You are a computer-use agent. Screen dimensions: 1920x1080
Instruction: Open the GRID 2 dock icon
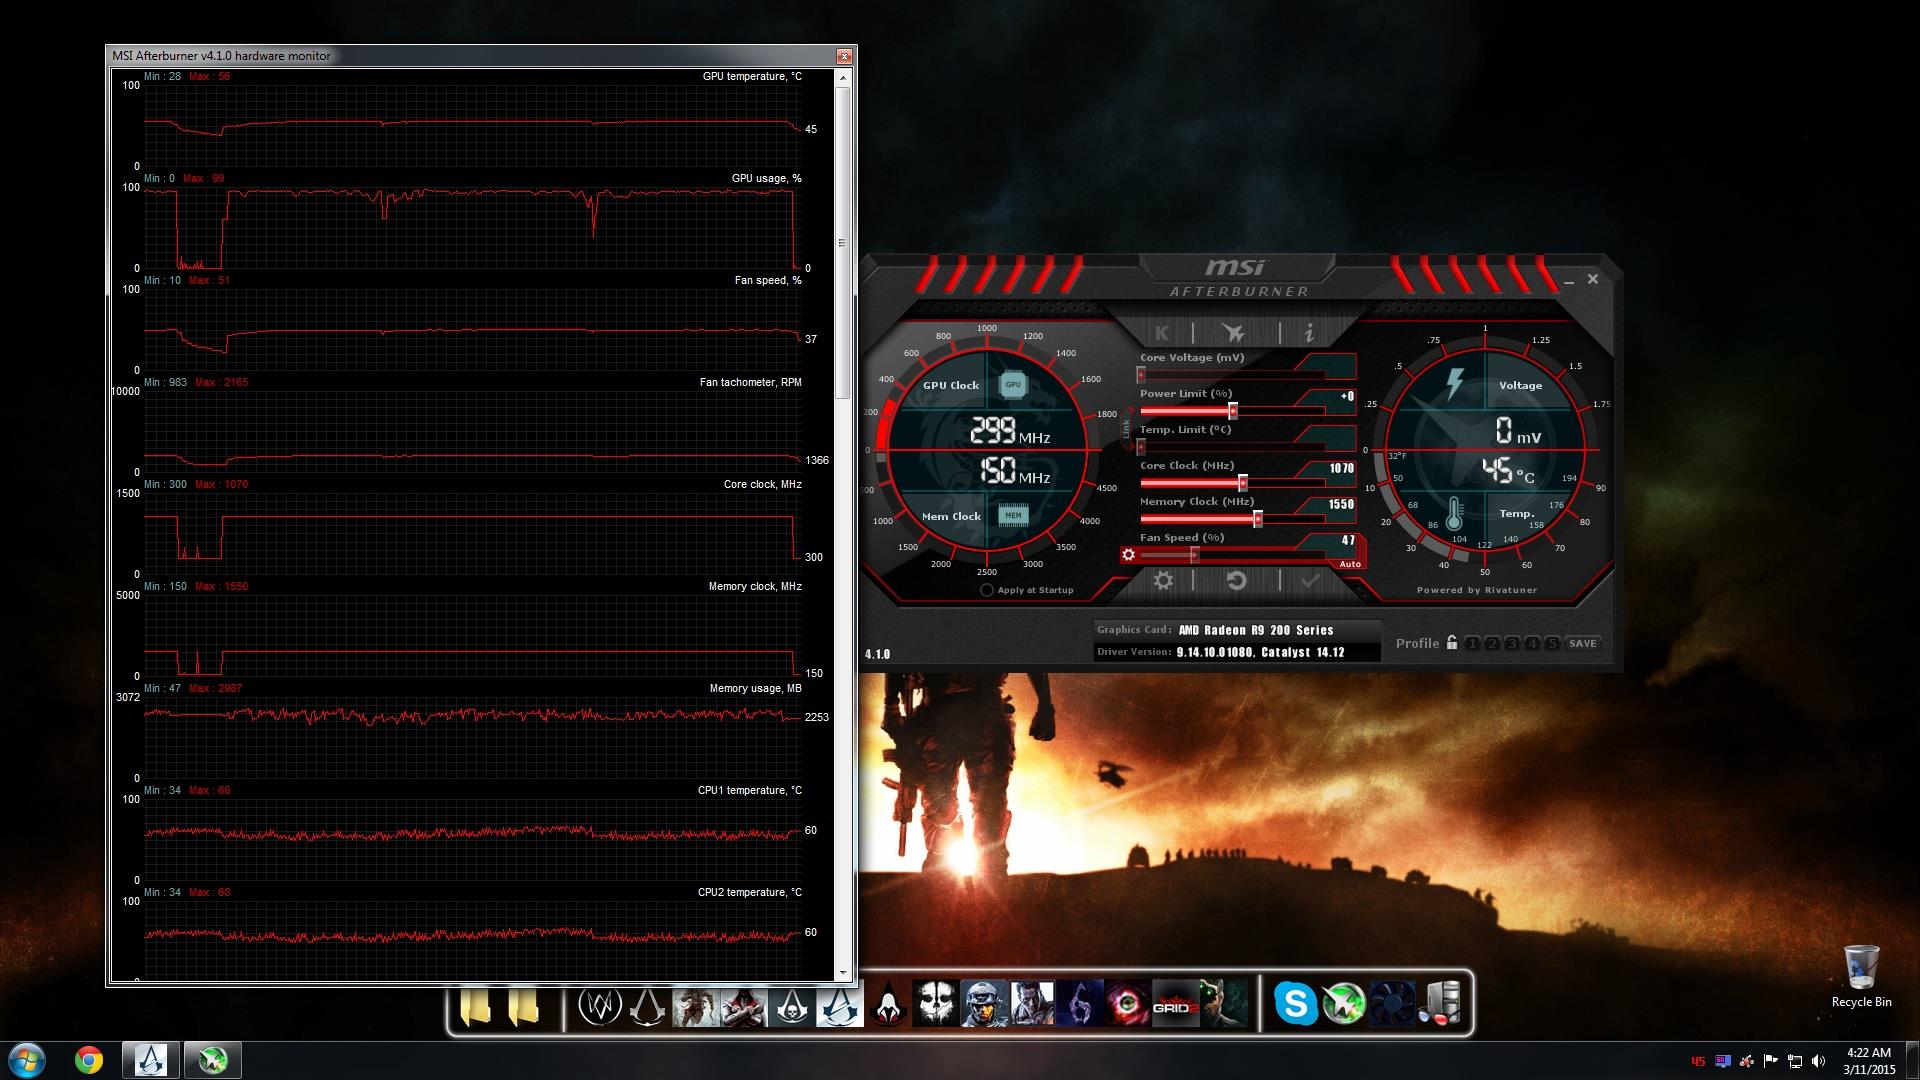pyautogui.click(x=1175, y=1005)
